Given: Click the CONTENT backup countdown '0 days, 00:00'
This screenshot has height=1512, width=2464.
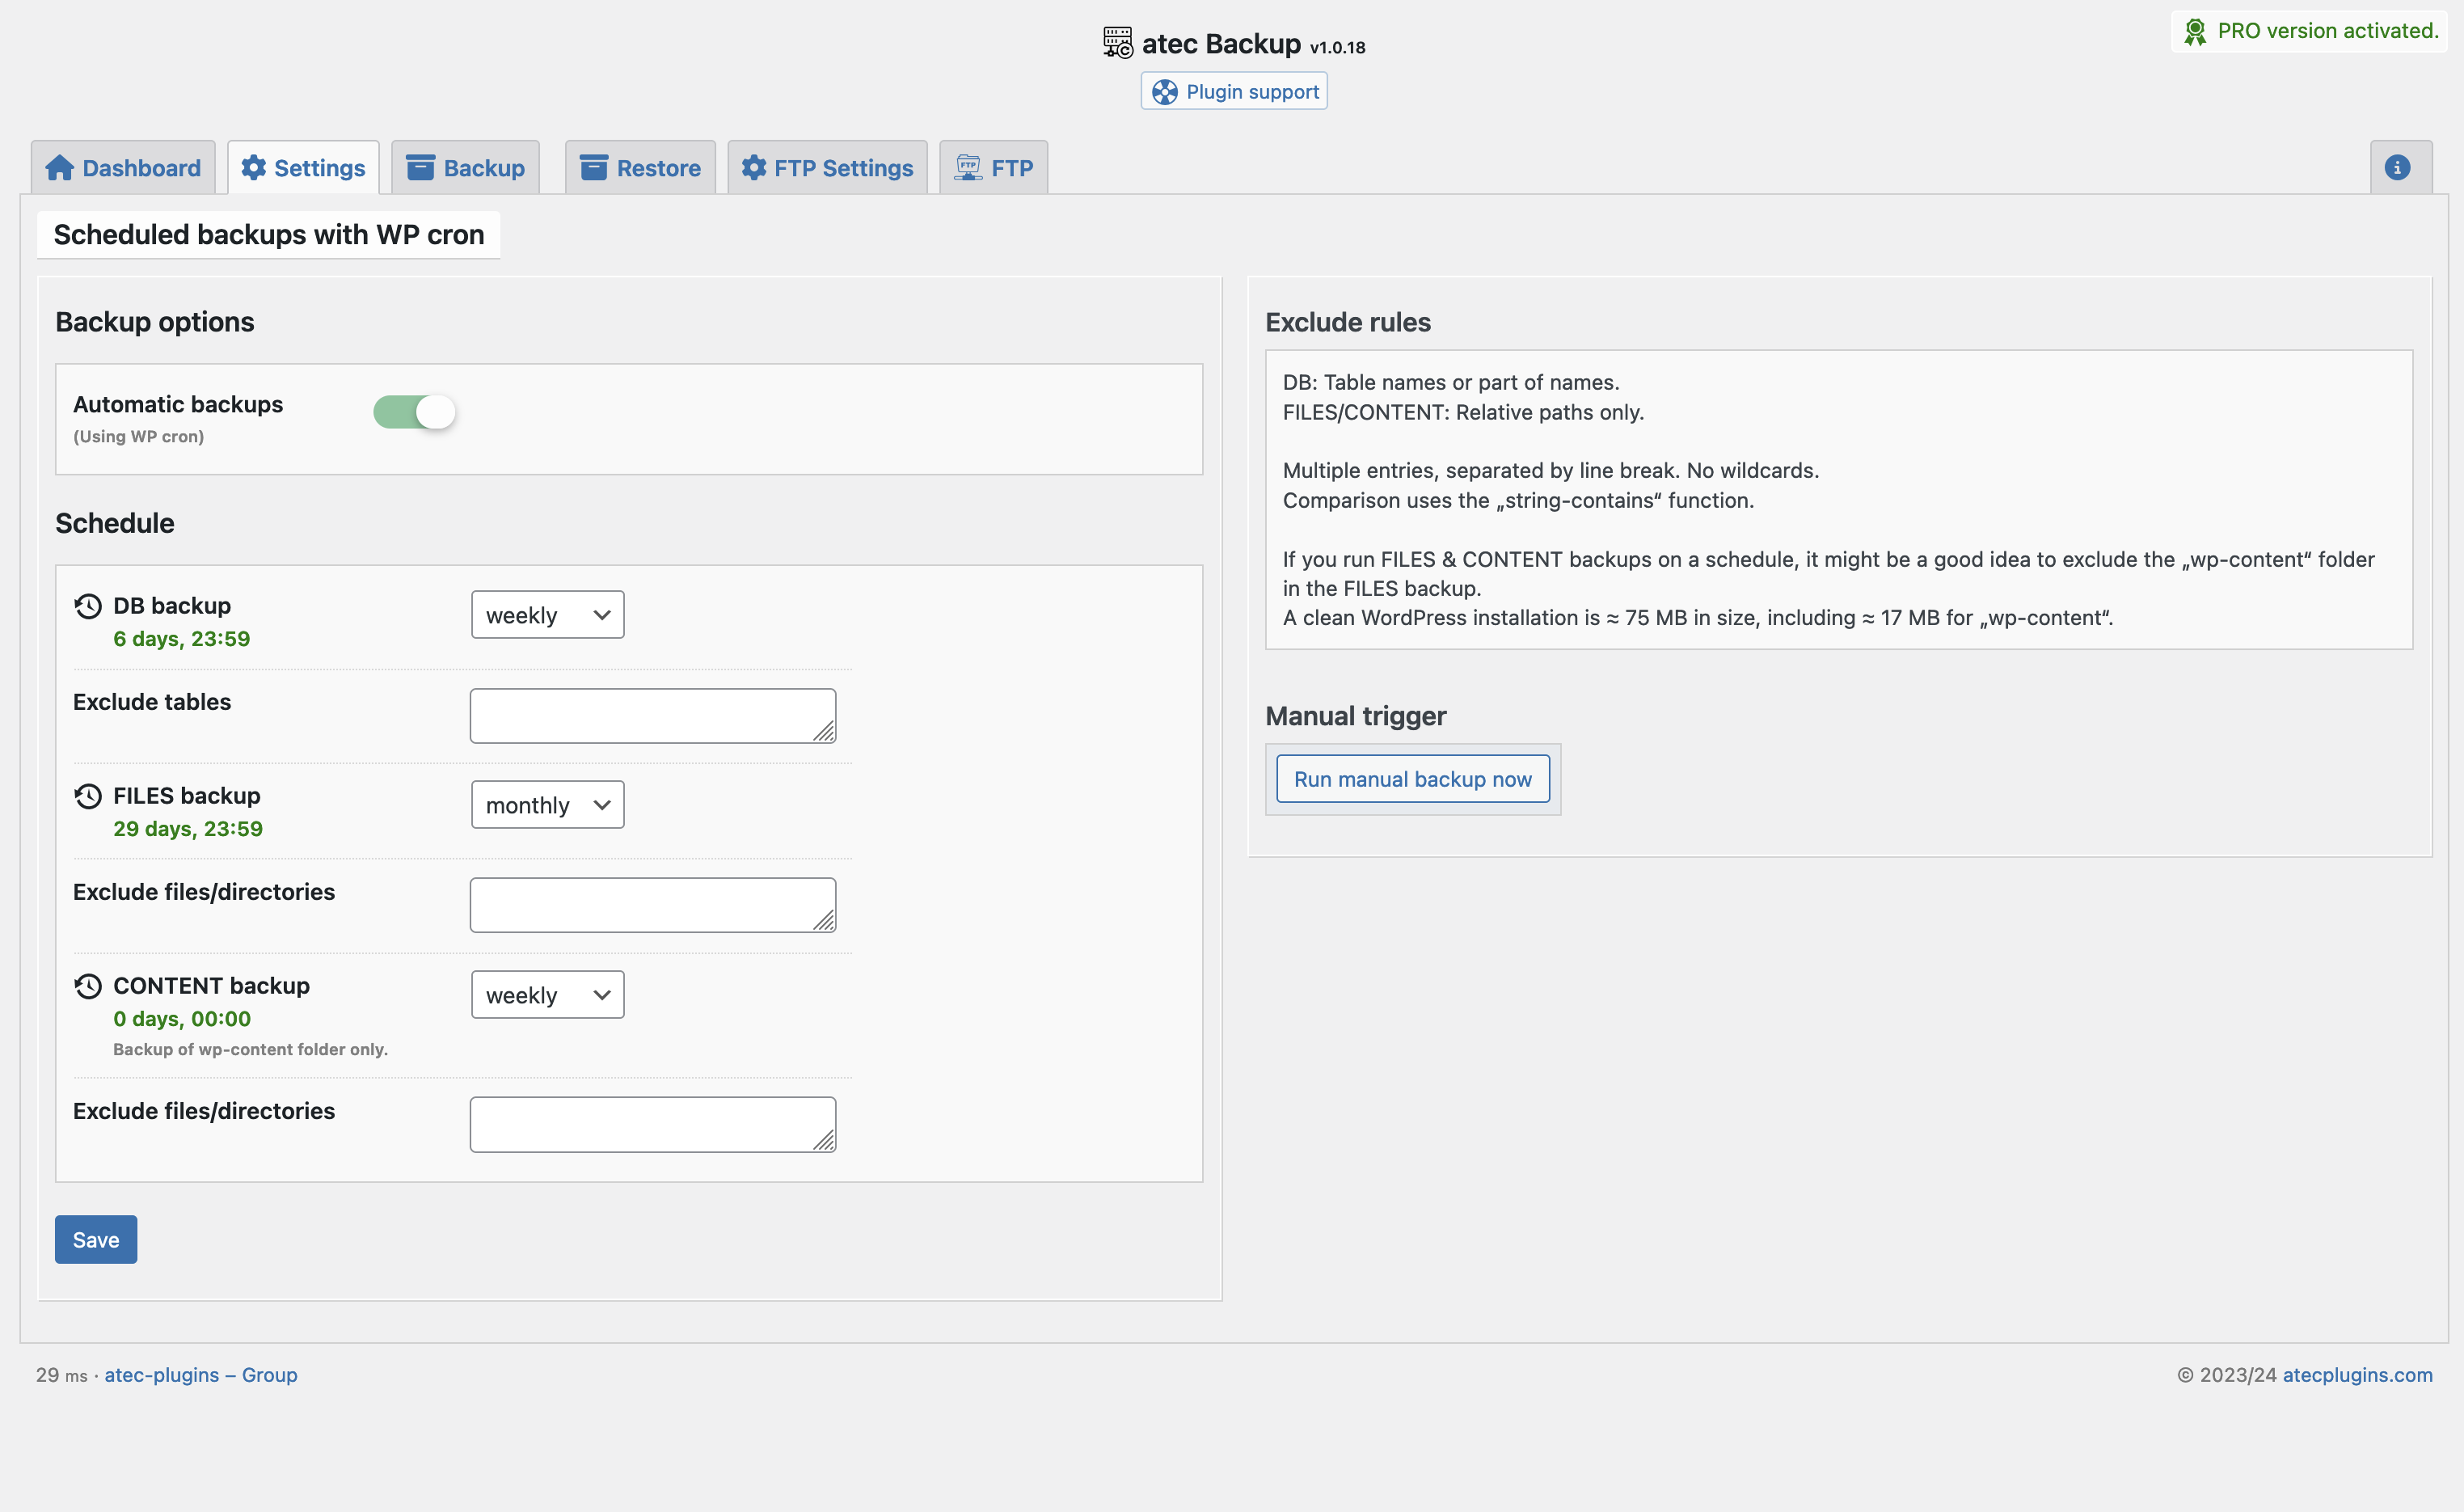Looking at the screenshot, I should click(182, 1019).
